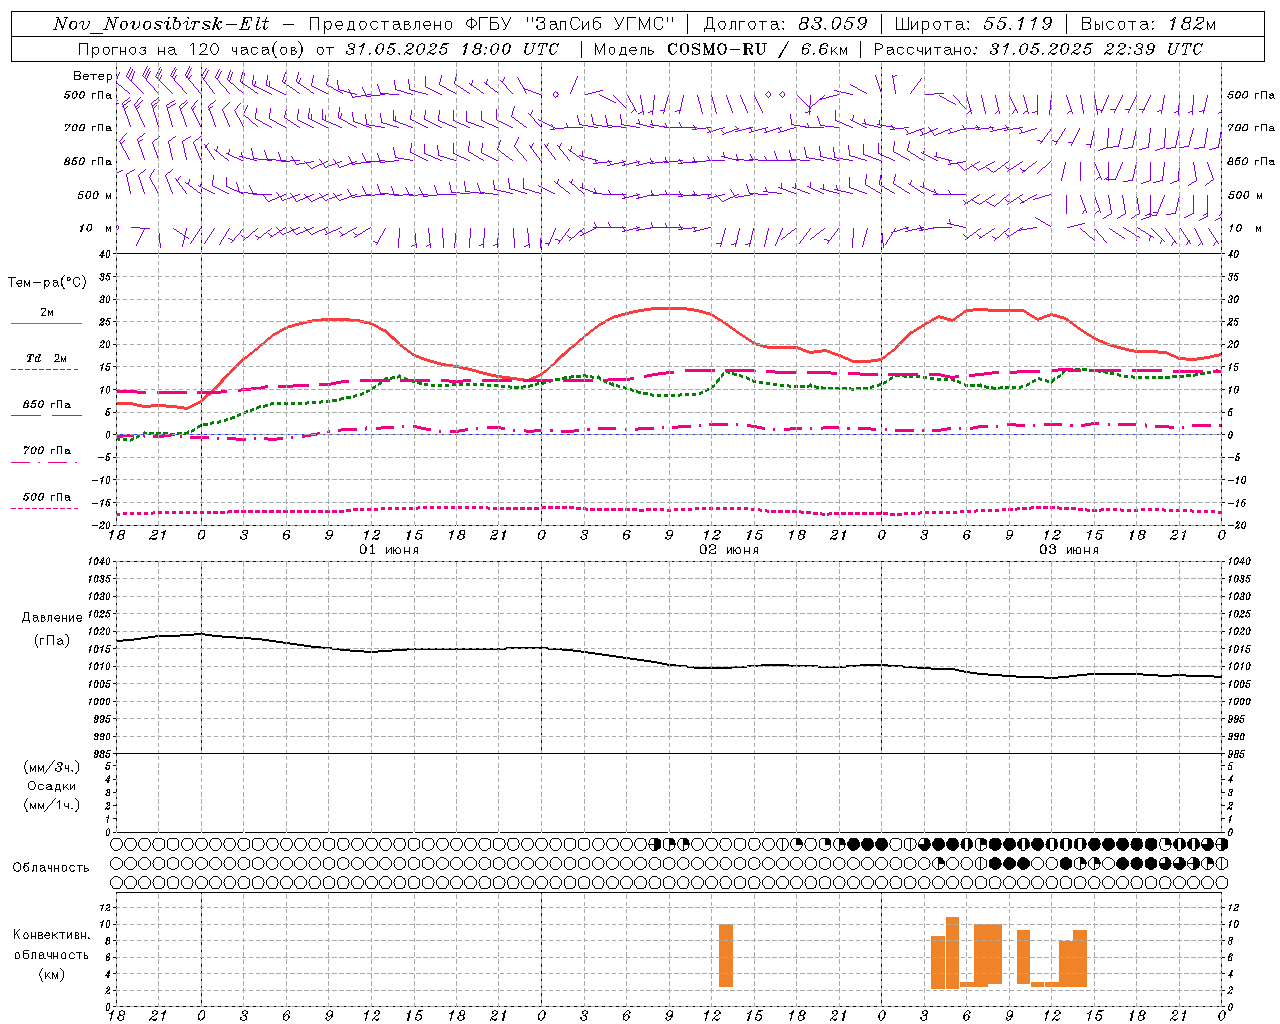Screen dimensions: 1280x1024
Task: Click the Ветер wind panel label
Action: [92, 76]
